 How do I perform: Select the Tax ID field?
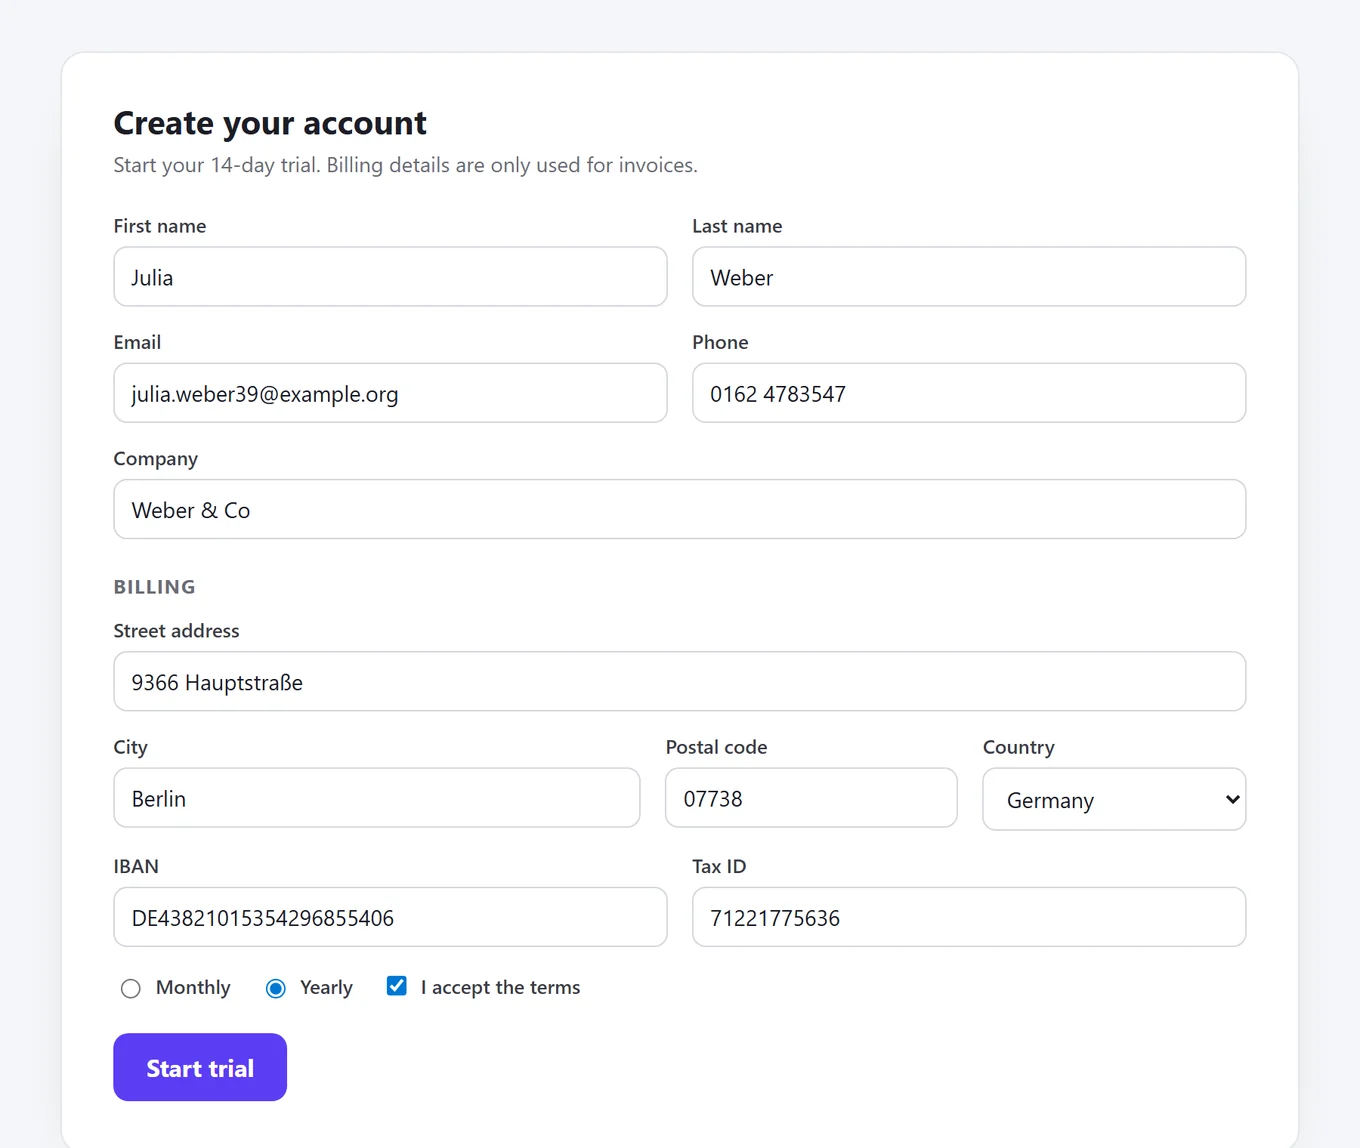pos(969,917)
